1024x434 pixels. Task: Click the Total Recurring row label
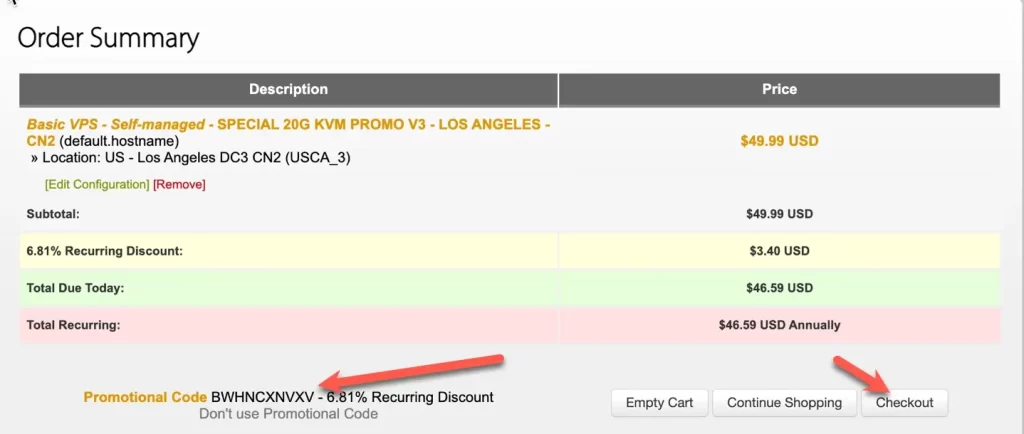pos(73,324)
